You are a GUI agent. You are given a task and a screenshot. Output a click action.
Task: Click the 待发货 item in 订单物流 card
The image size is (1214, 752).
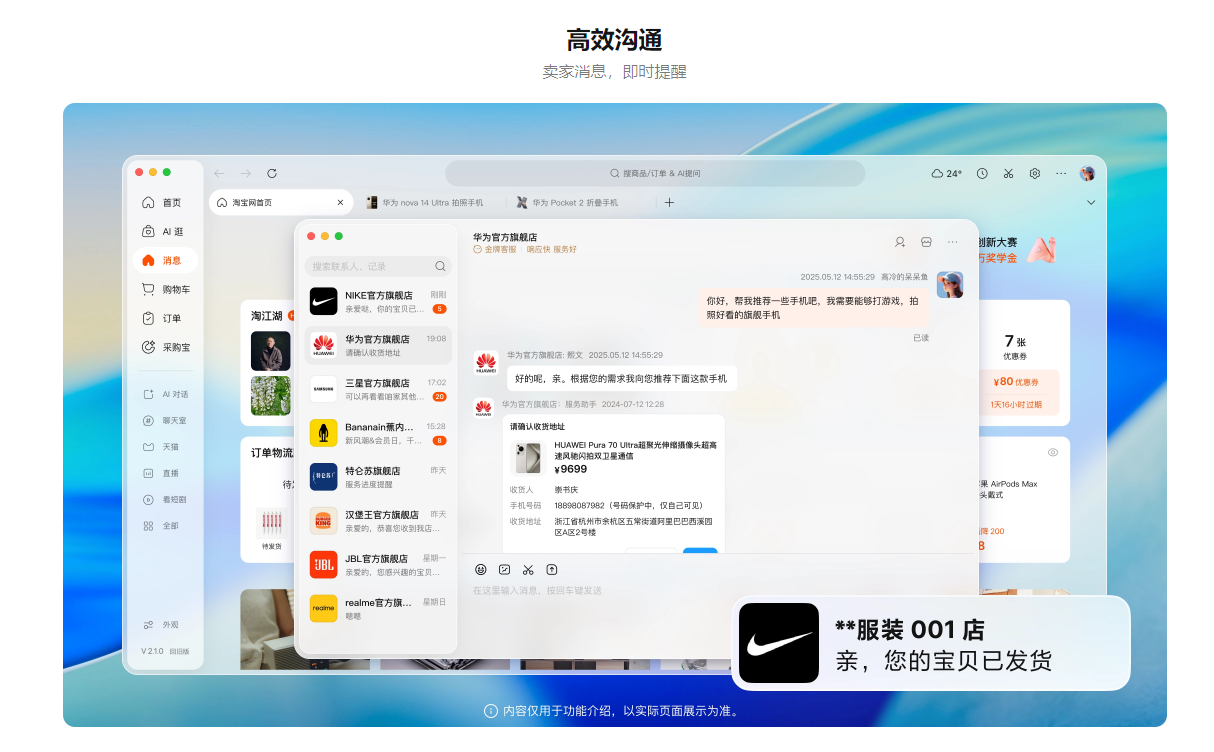click(x=271, y=528)
